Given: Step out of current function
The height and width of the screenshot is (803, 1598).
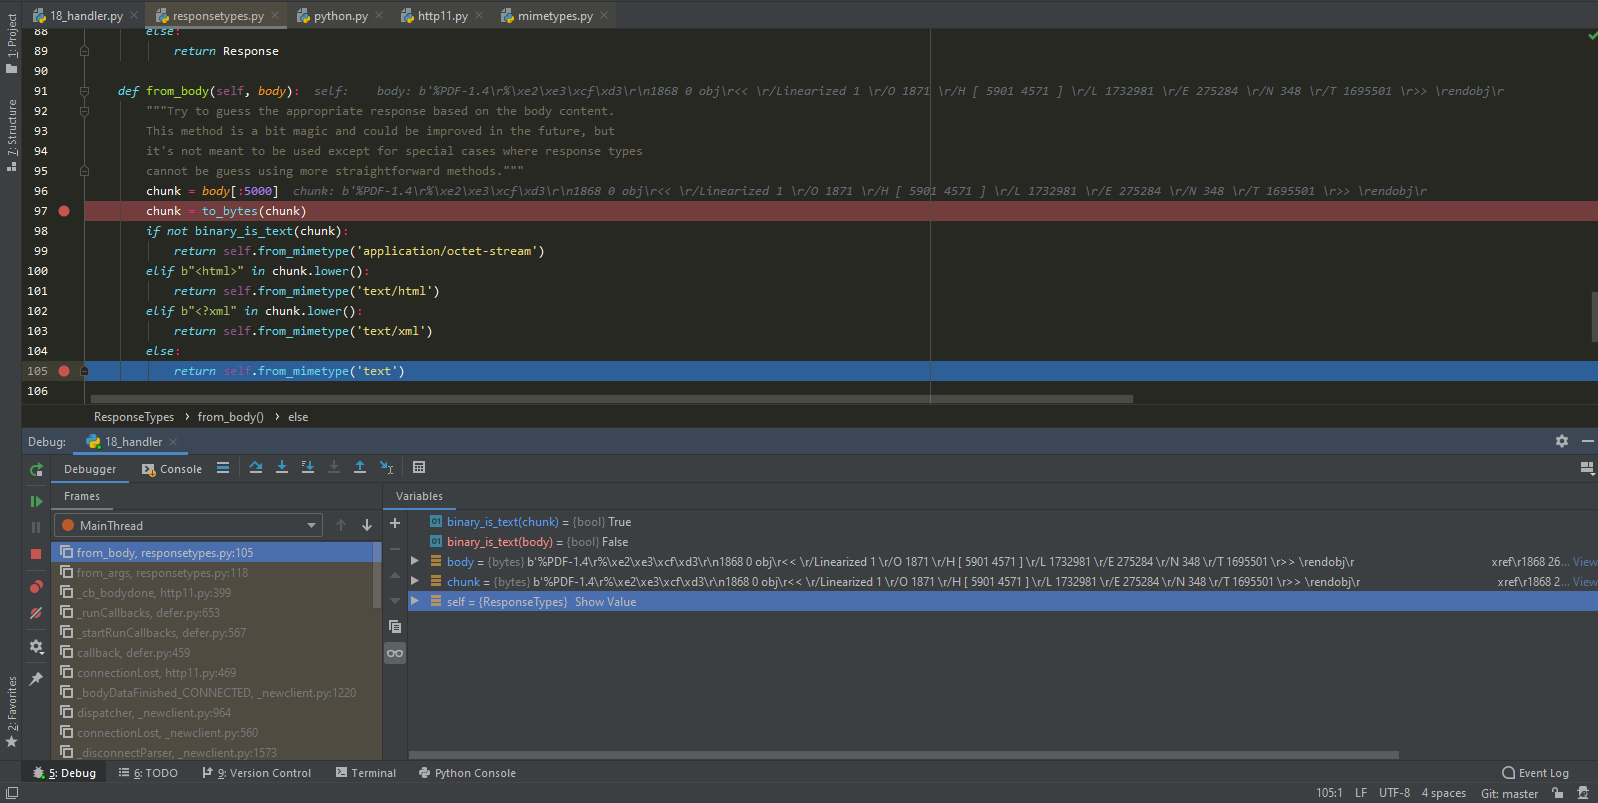Looking at the screenshot, I should 360,468.
